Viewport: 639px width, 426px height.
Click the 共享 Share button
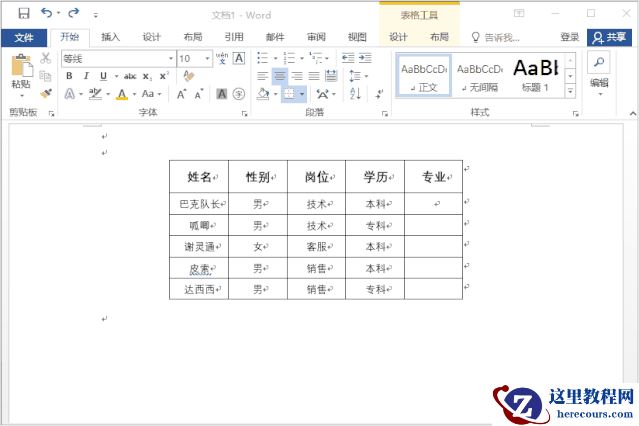pyautogui.click(x=609, y=38)
